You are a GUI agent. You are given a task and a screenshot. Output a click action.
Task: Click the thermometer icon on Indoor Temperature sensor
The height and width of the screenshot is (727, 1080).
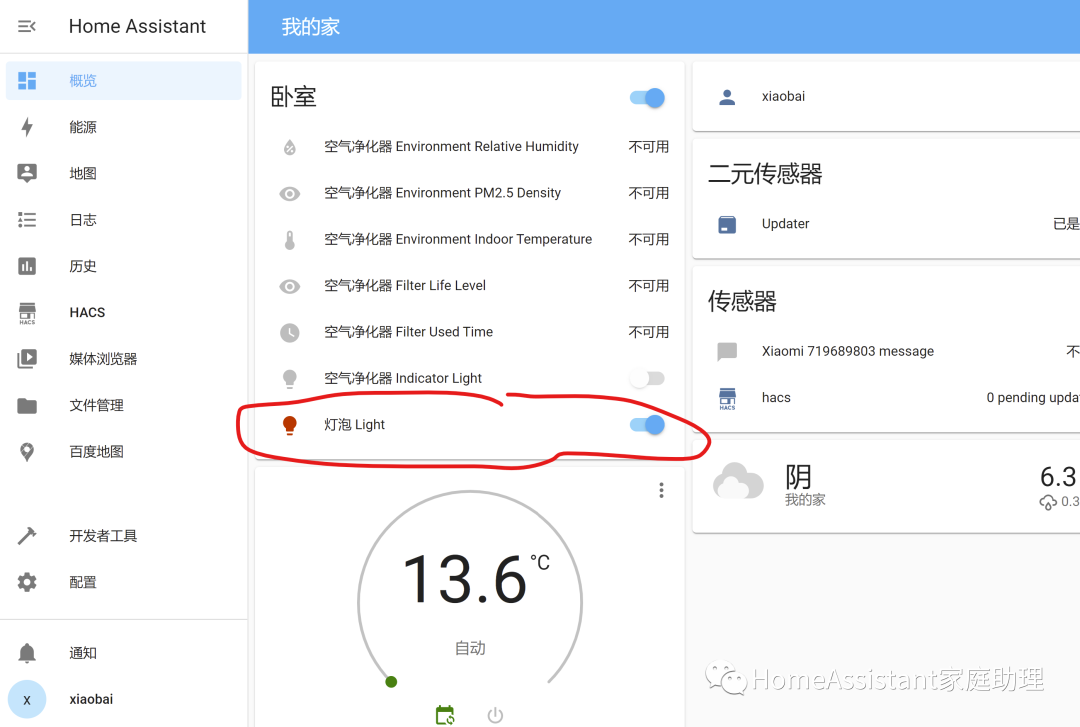[290, 239]
